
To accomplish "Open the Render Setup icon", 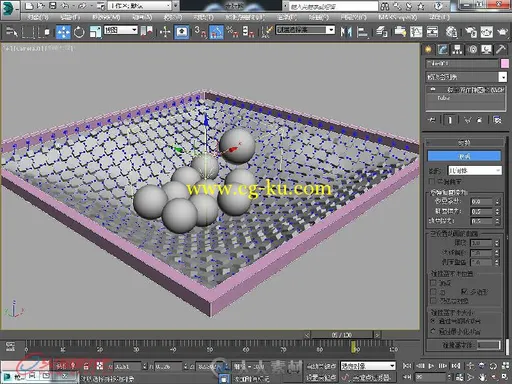I will click(471, 32).
